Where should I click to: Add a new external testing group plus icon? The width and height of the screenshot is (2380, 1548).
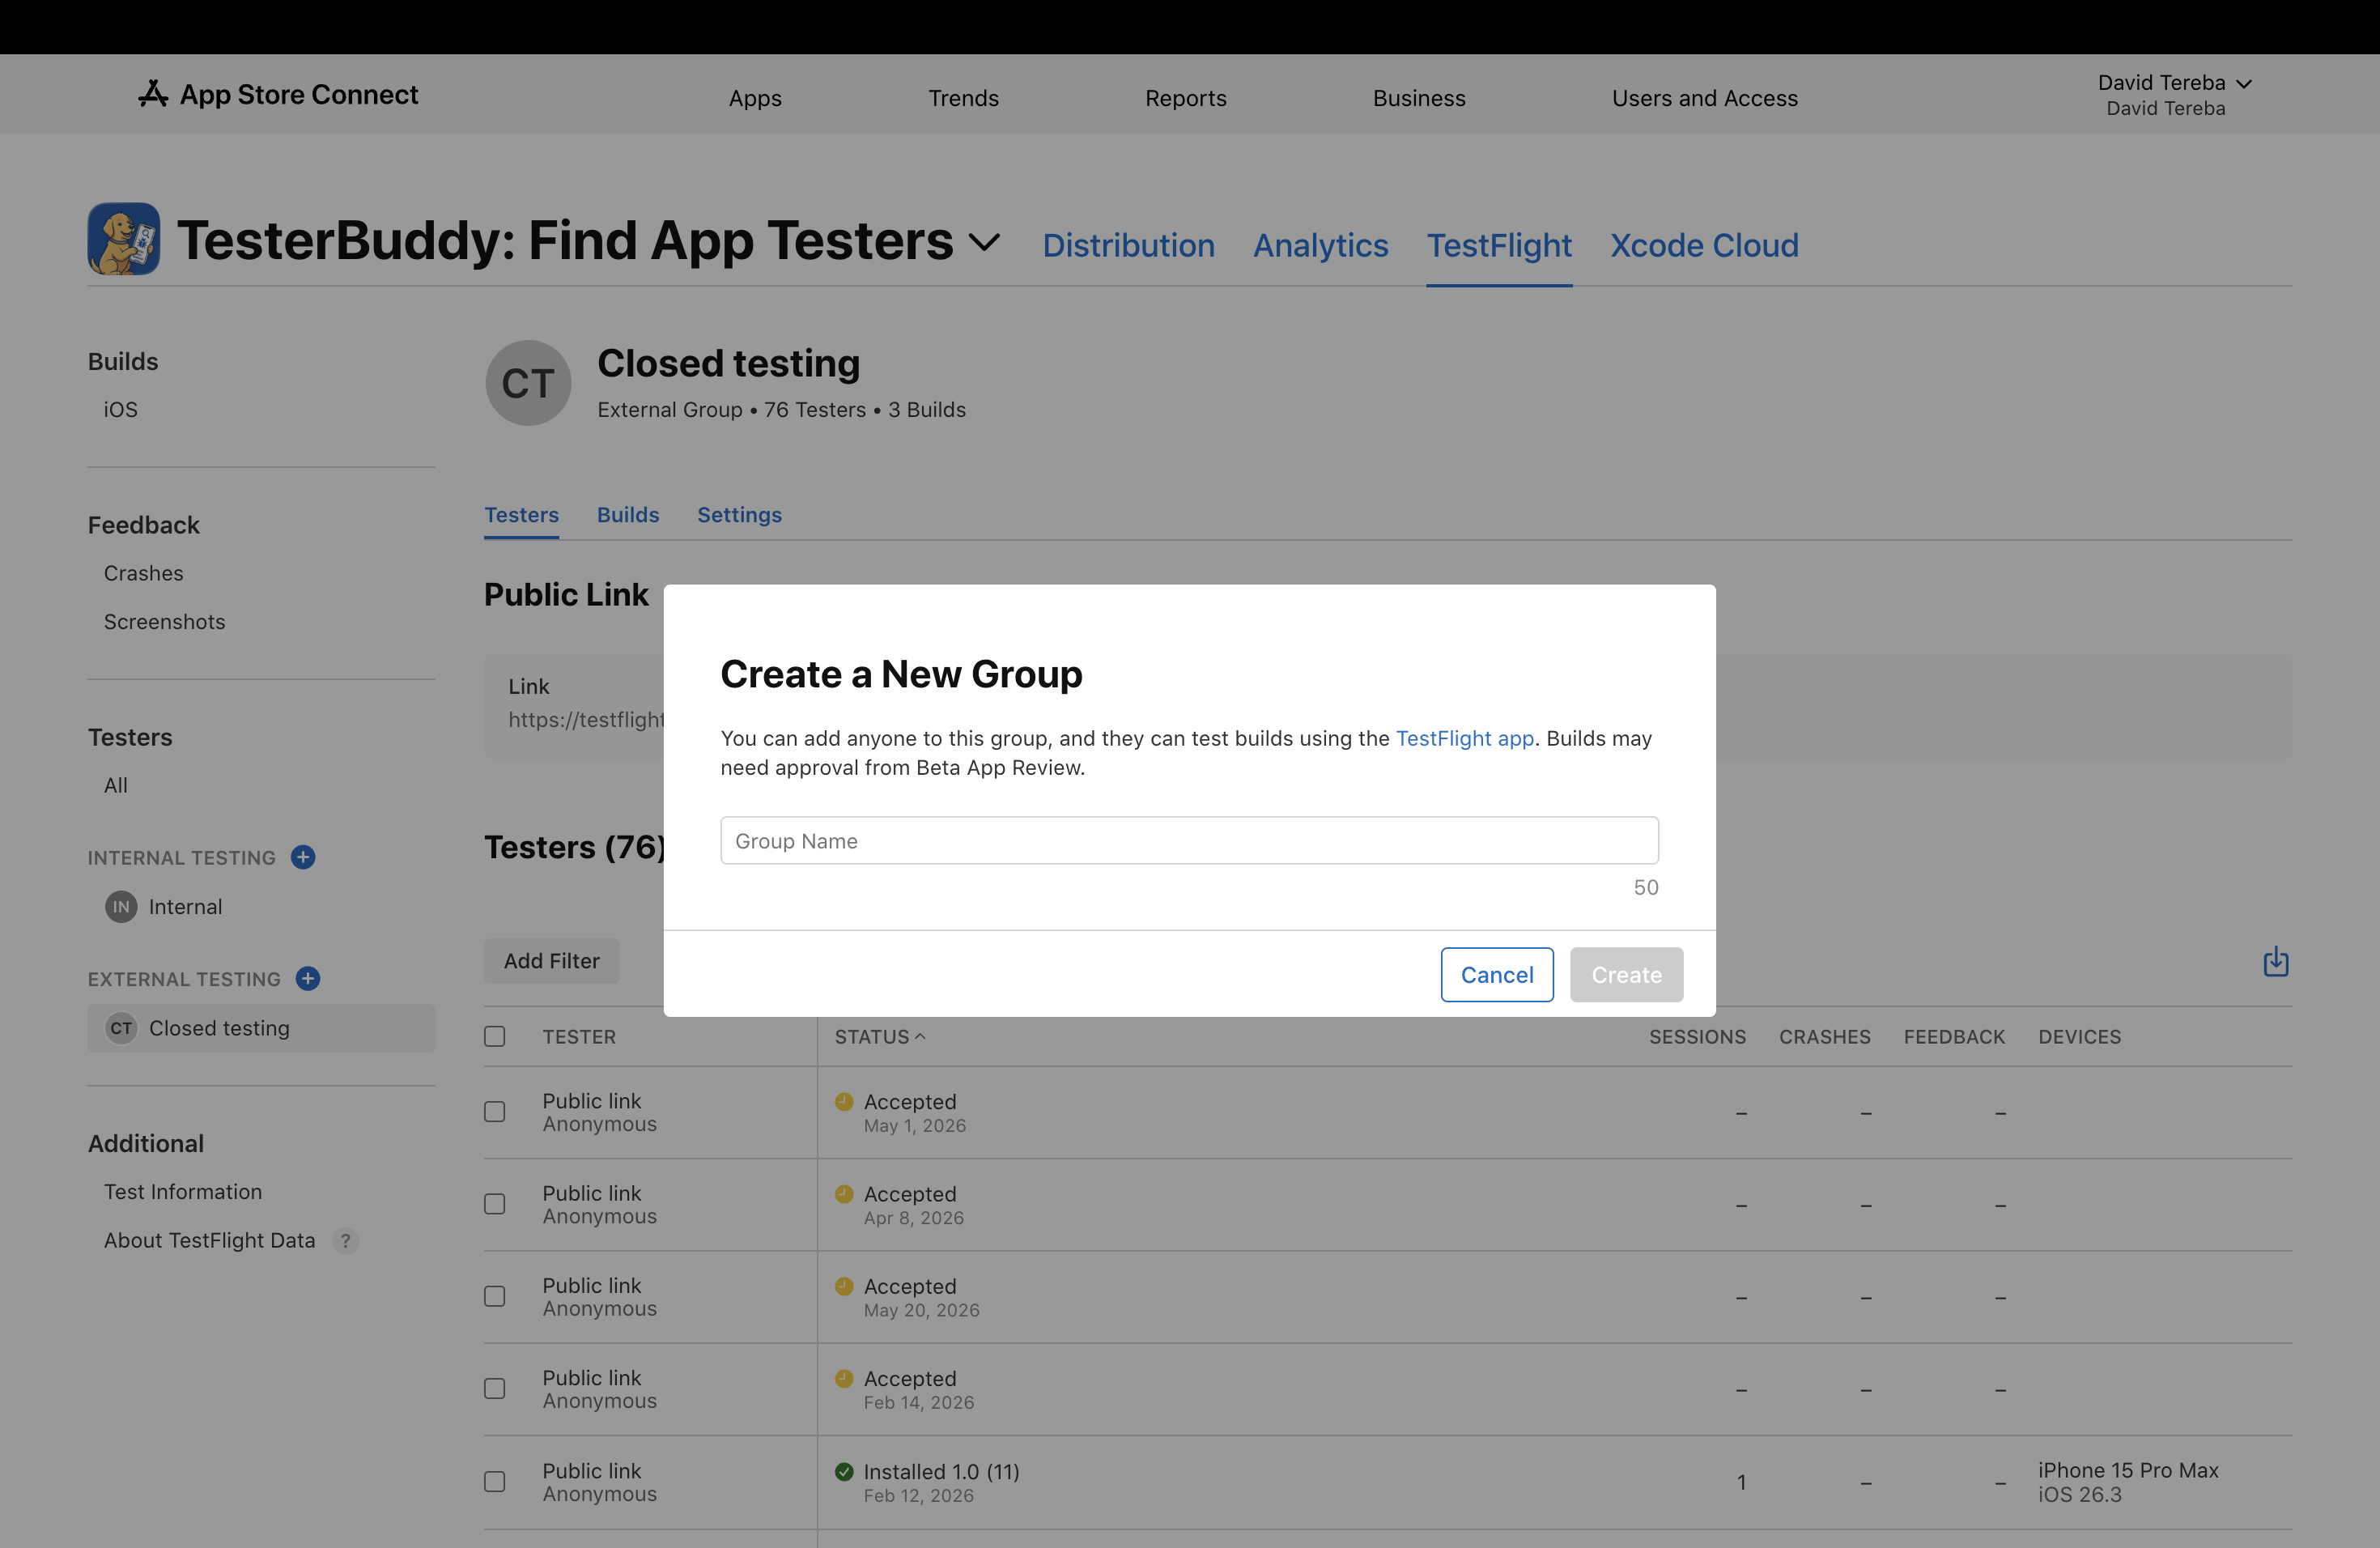tap(308, 978)
